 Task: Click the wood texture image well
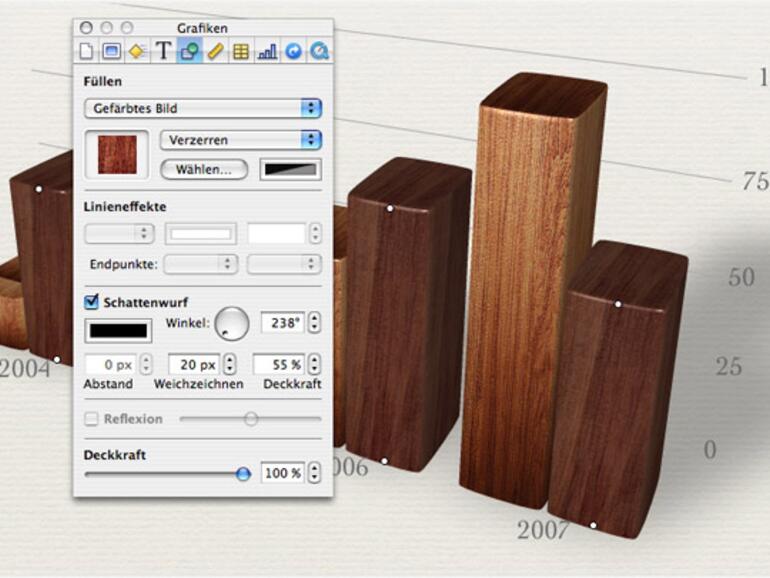pos(117,154)
